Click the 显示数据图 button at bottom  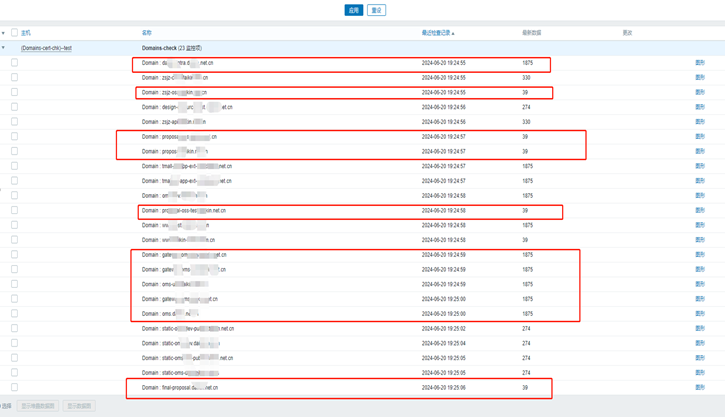click(79, 406)
